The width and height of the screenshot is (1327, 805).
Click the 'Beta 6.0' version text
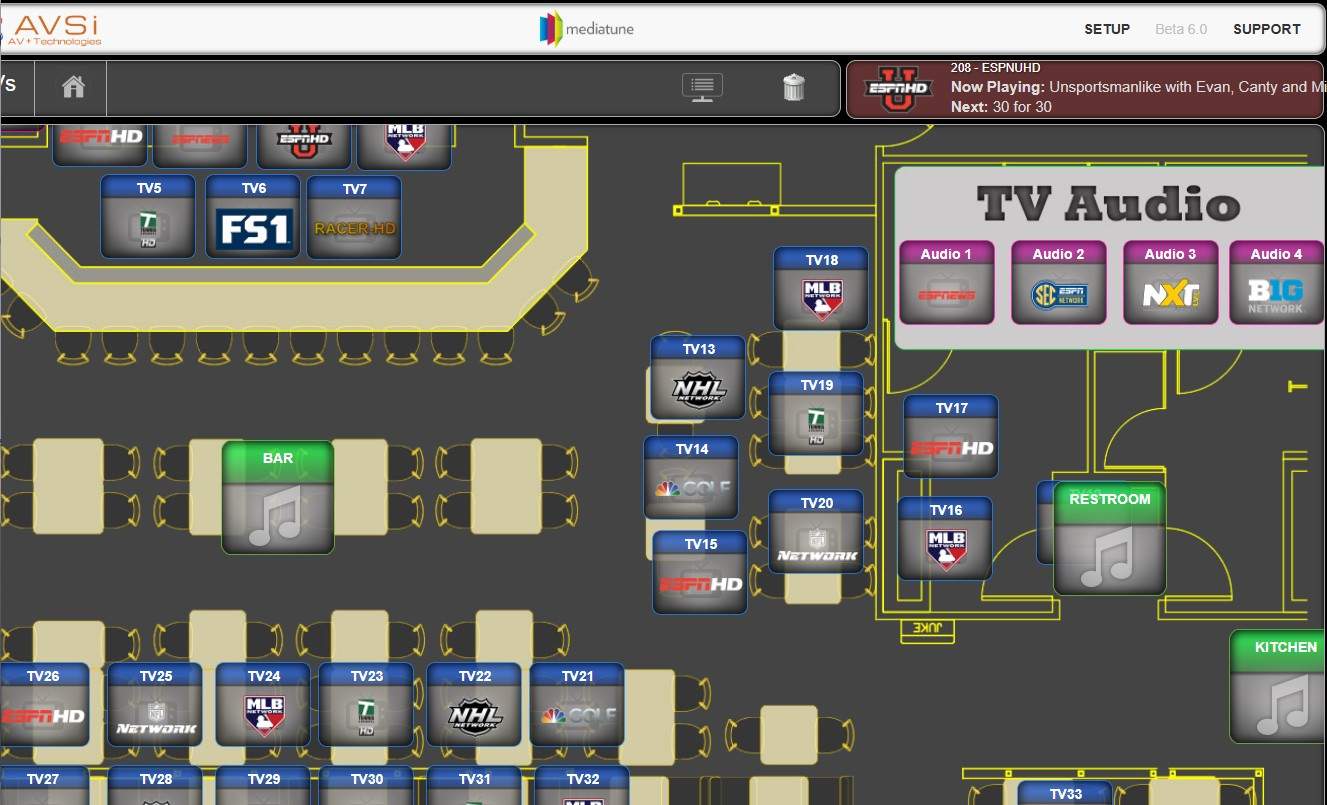point(1181,29)
